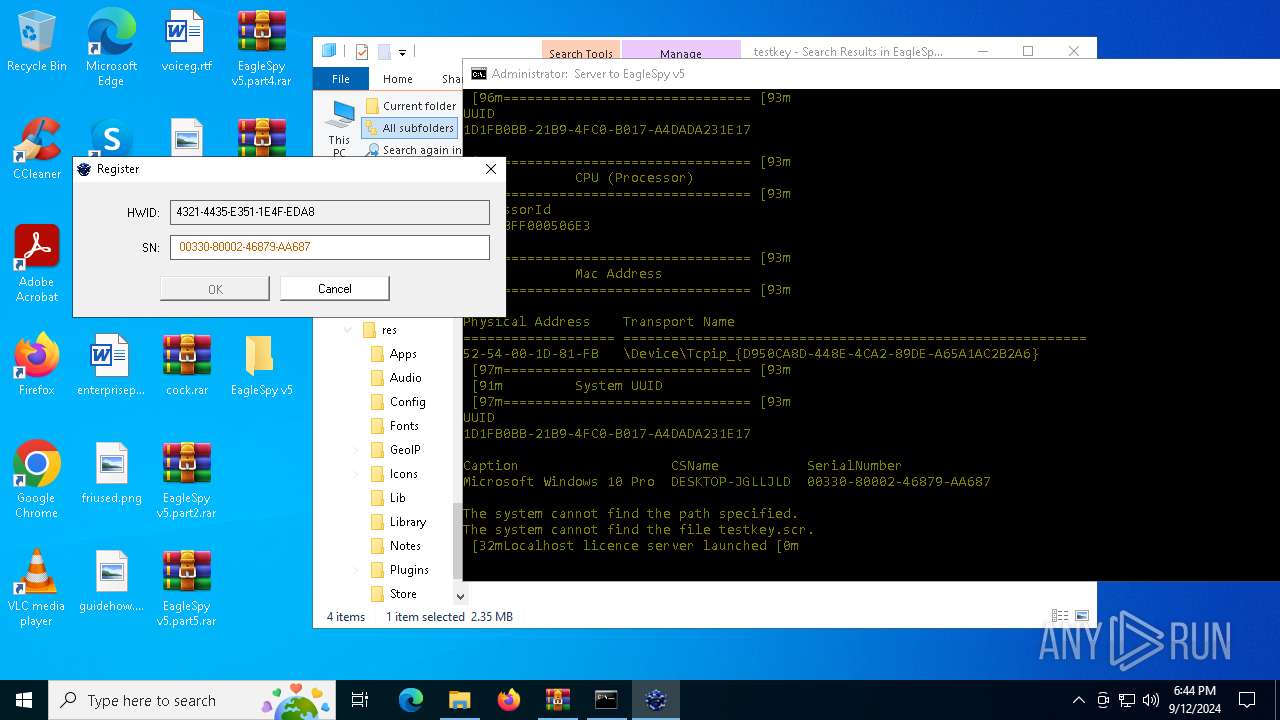Screen dimensions: 1280x720
Task: Launch VLC media player shortcut
Action: (x=37, y=587)
